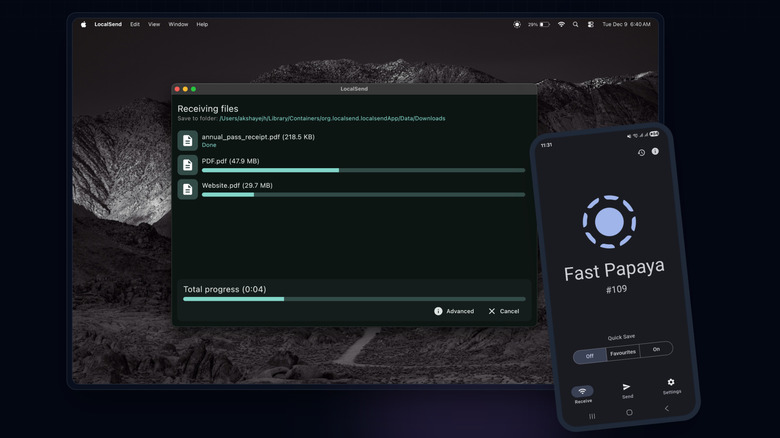This screenshot has width=780, height=438.
Task: Click the Total progress bar
Action: click(x=354, y=299)
